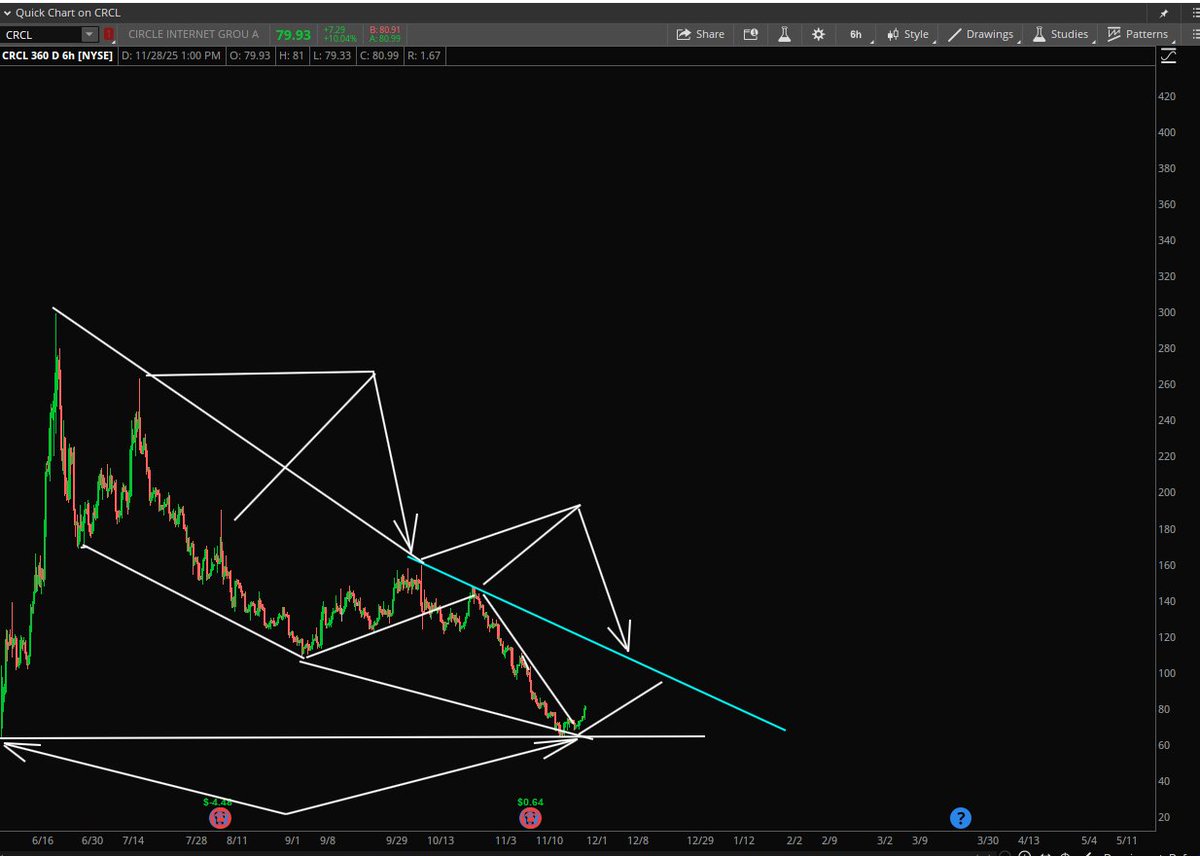This screenshot has width=1200, height=856.
Task: Collapse the Quick Chart on CRCL panel
Action: [x=7, y=12]
